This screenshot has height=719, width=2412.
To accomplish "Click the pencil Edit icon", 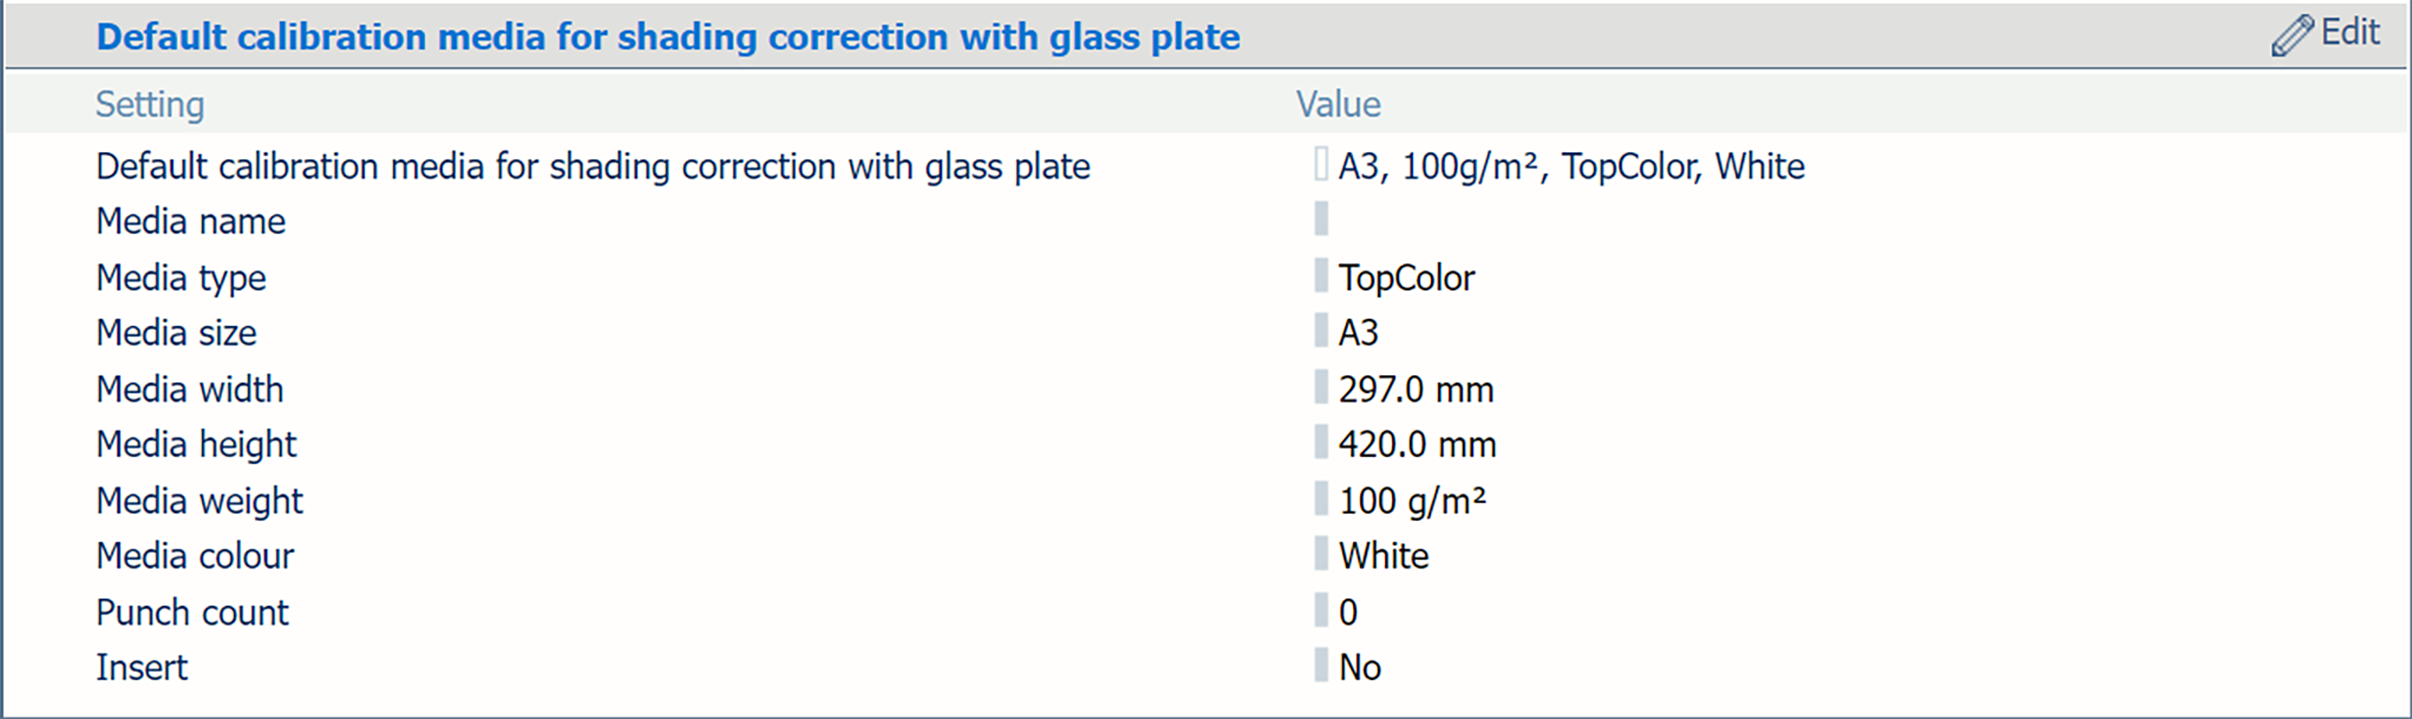I will (2291, 36).
